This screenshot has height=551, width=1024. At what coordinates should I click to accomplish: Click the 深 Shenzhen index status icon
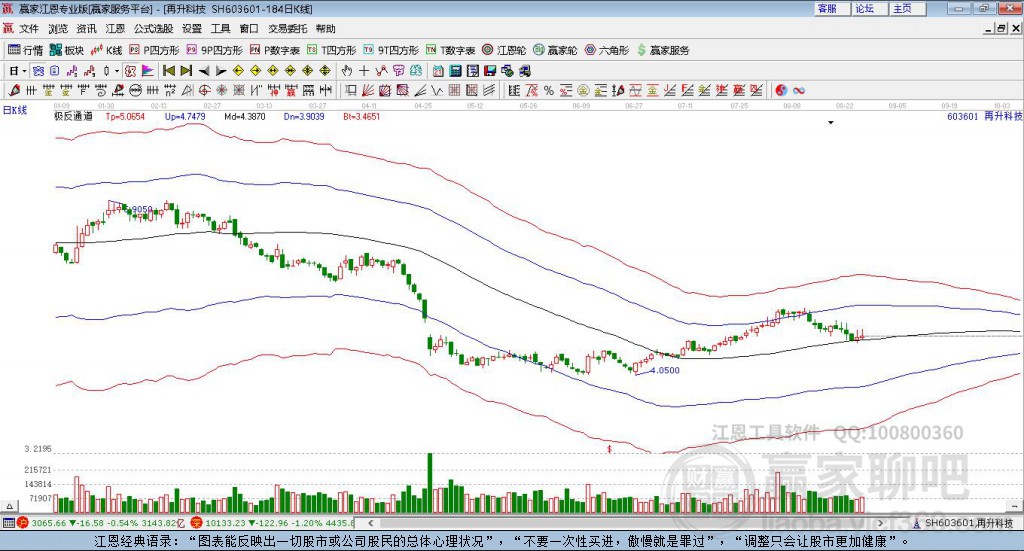click(197, 523)
